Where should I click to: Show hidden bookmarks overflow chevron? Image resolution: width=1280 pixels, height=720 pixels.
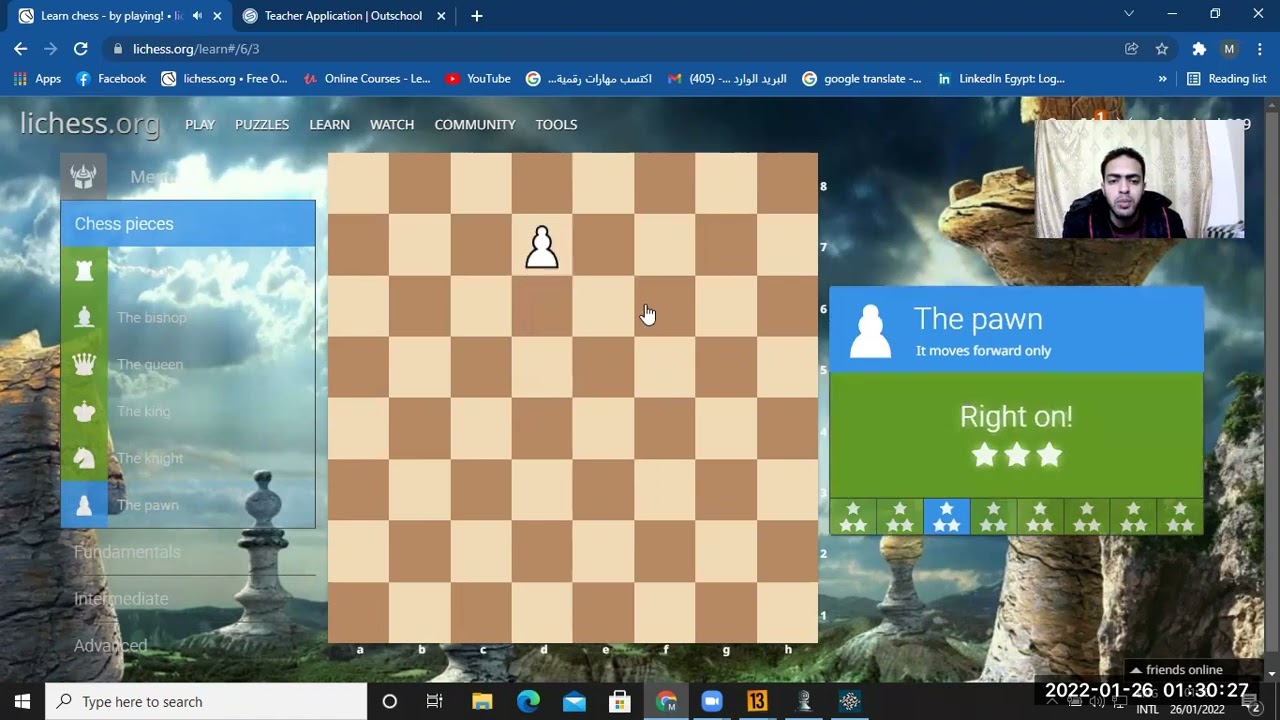[x=1162, y=78]
